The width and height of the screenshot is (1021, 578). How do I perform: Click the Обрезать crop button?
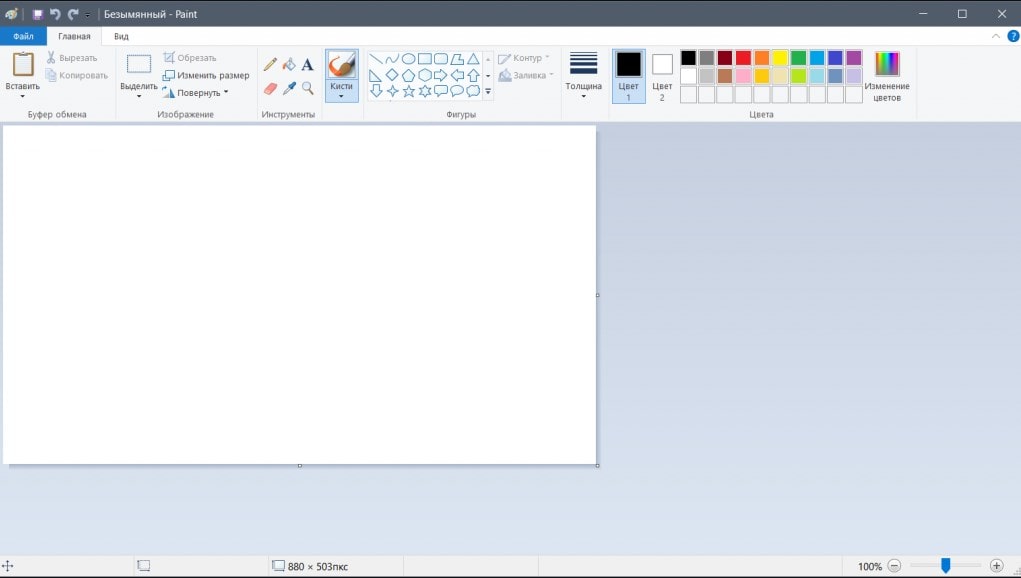[x=189, y=58]
